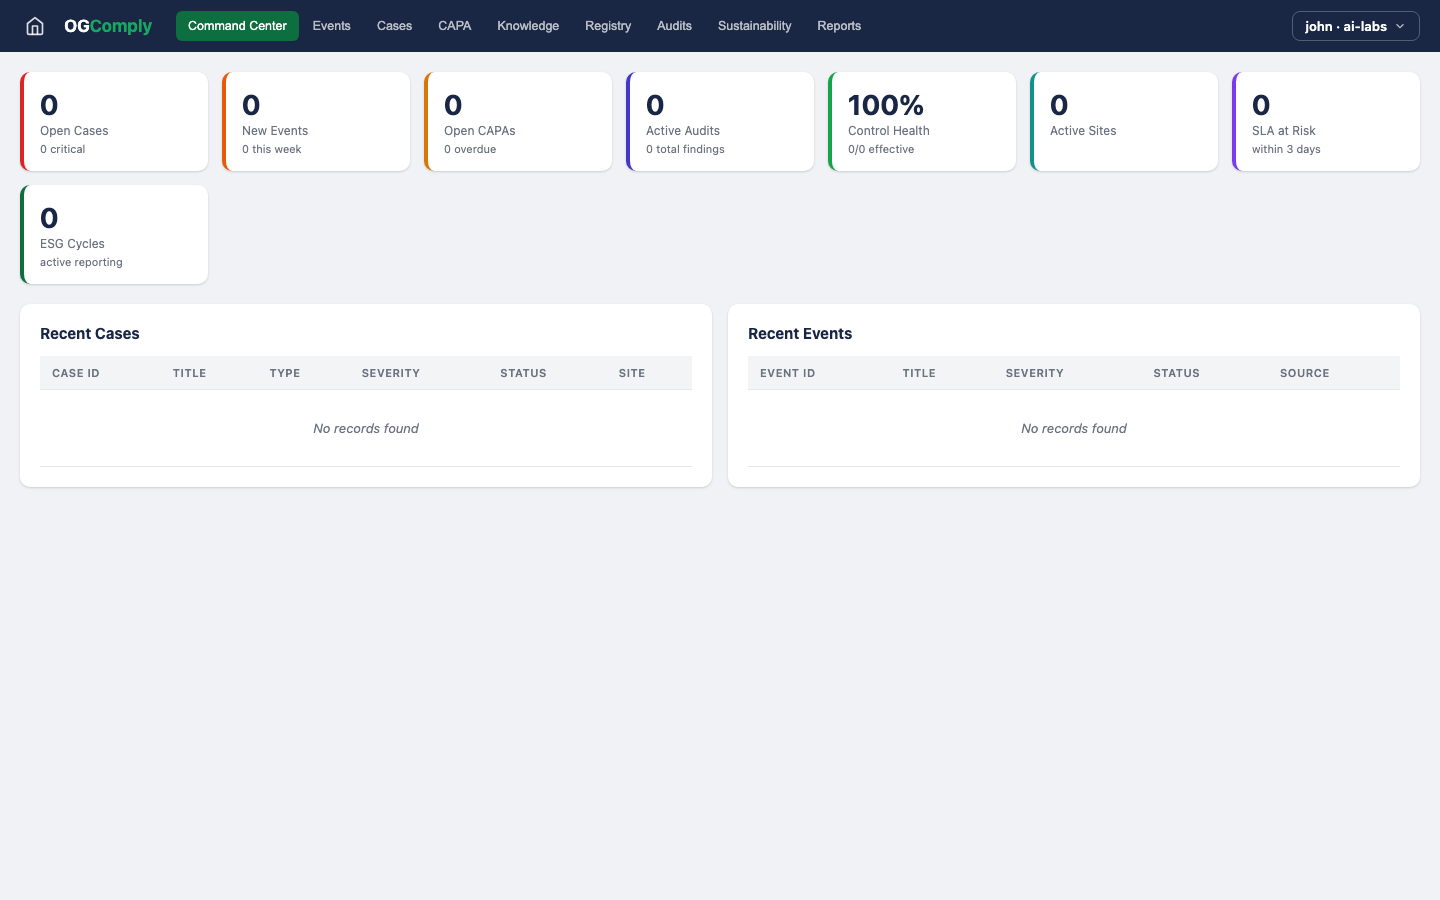Image resolution: width=1440 pixels, height=900 pixels.
Task: Click the OGComply logo
Action: point(107,26)
